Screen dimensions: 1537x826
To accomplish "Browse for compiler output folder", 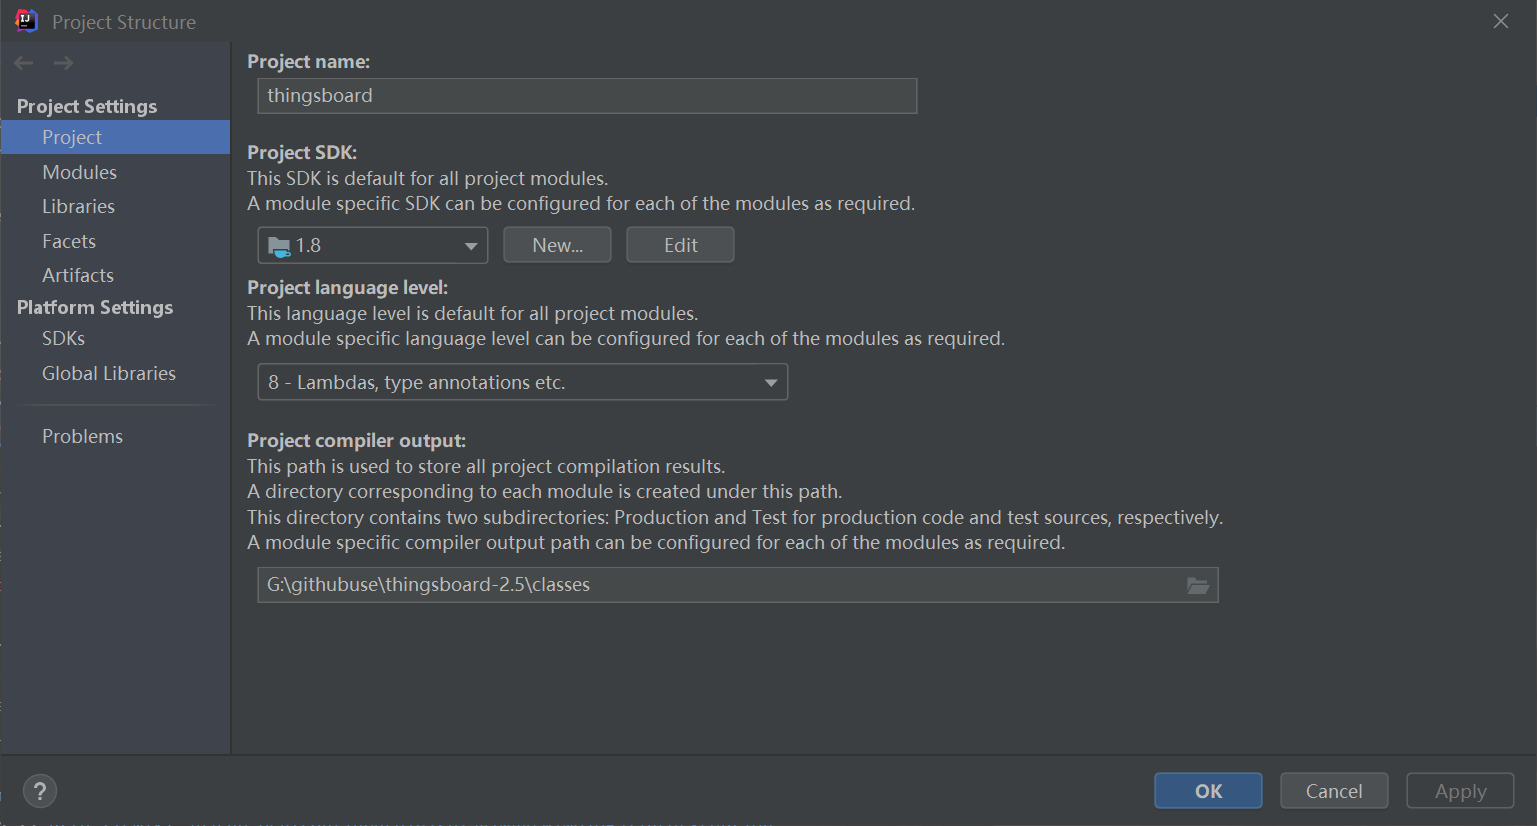I will tap(1198, 585).
